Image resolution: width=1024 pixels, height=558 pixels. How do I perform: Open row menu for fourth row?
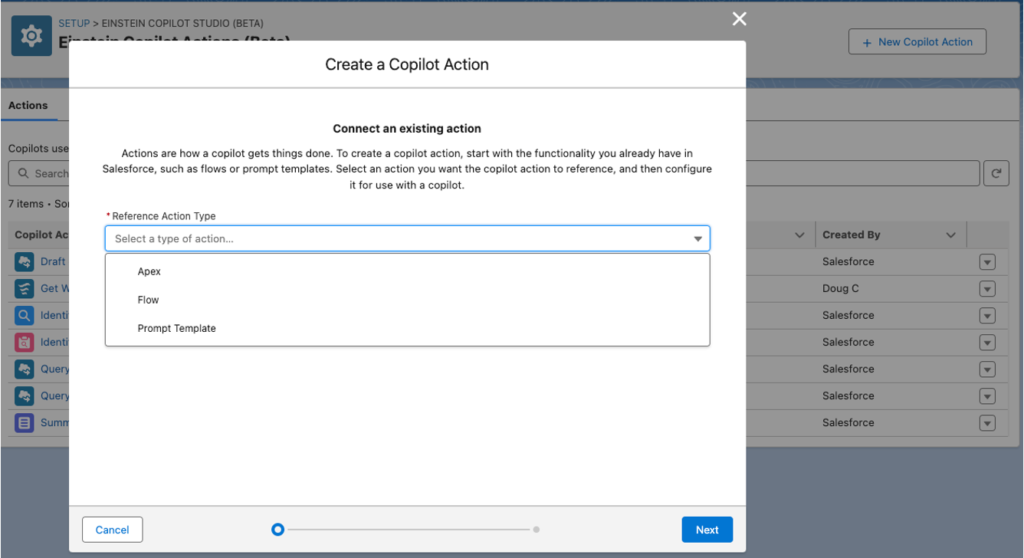[987, 342]
